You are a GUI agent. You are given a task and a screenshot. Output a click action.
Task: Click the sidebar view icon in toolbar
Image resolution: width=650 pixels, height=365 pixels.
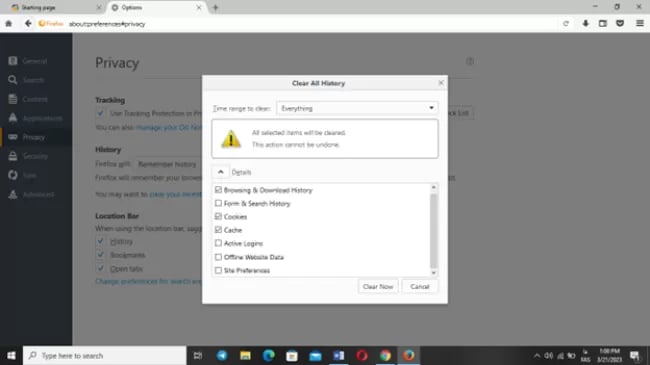click(x=603, y=24)
